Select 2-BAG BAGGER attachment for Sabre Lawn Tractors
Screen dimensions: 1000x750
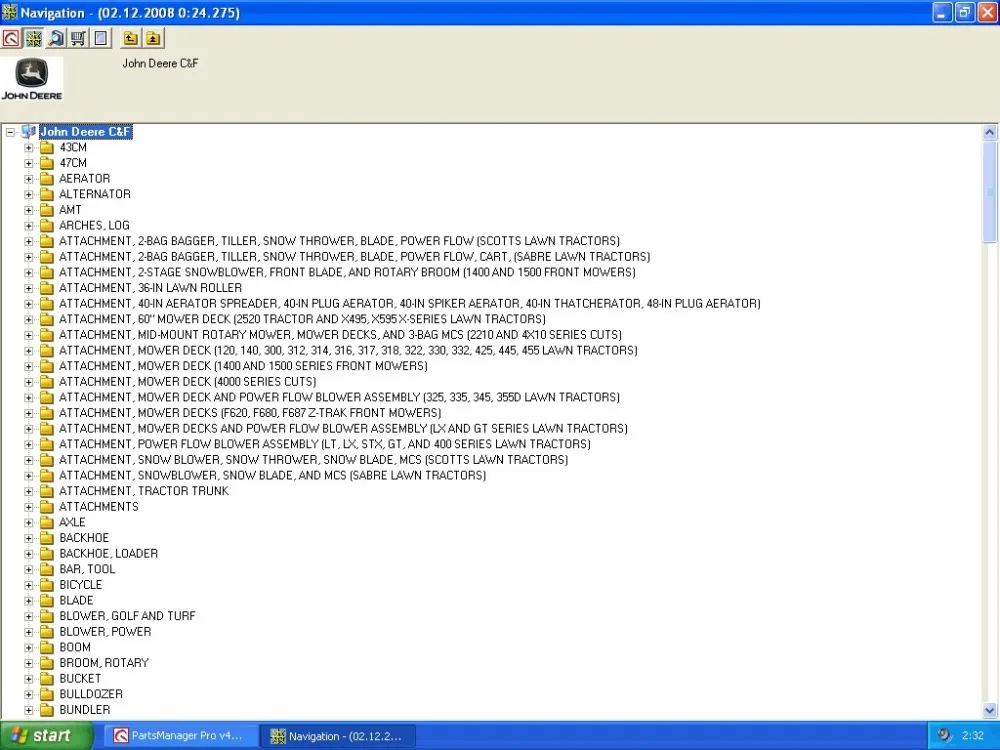[355, 256]
